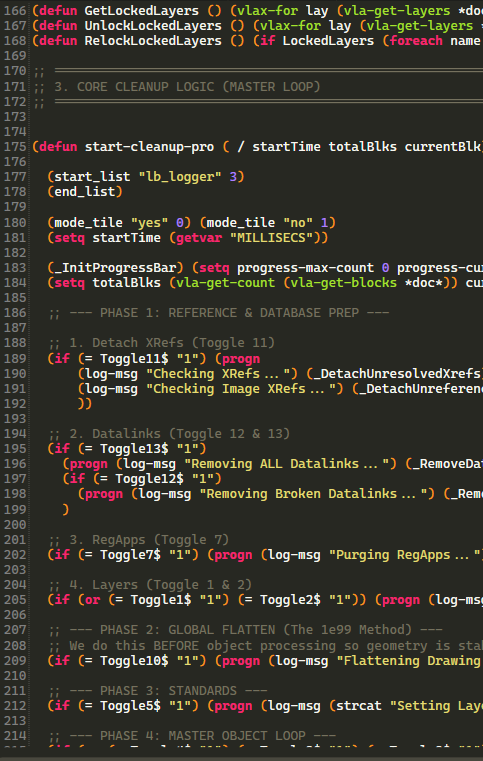483x761 pixels.
Task: Click line number 182 in the gutter
Action: [x=15, y=252]
